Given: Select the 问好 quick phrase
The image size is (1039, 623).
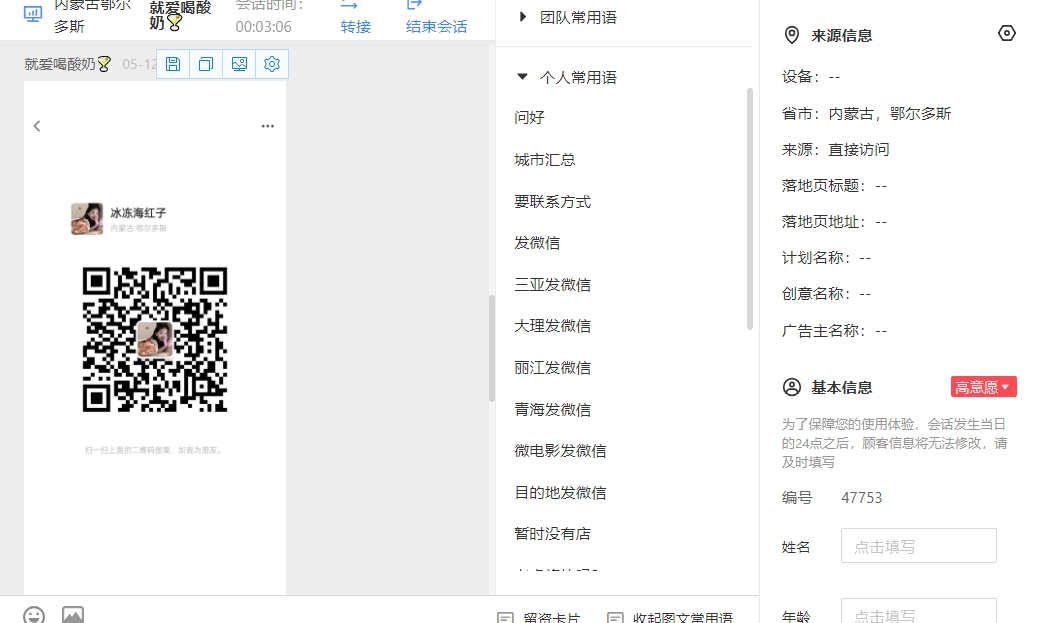Looking at the screenshot, I should coord(529,118).
